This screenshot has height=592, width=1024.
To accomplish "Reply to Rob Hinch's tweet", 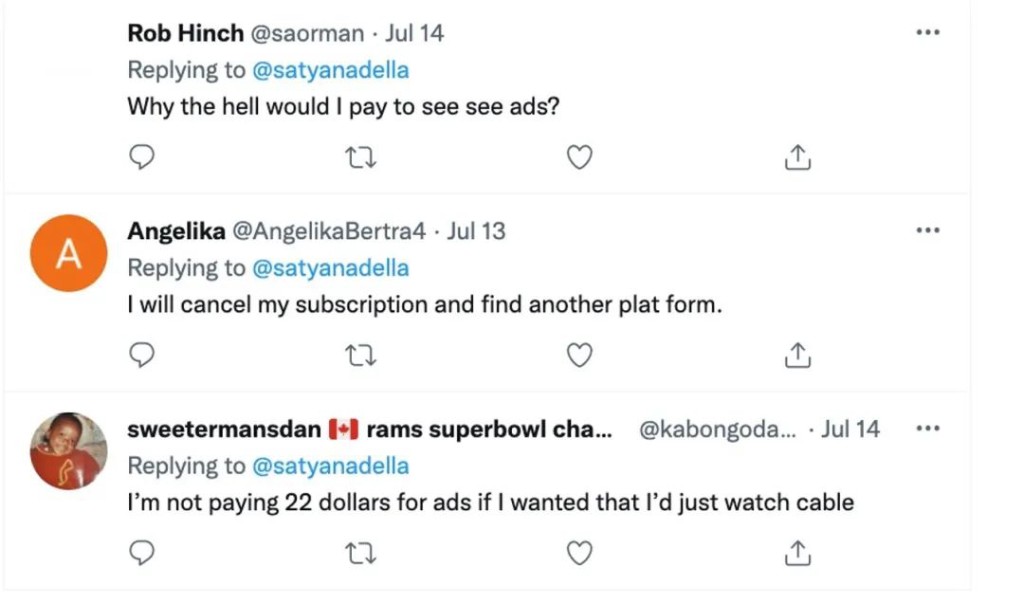I will point(143,157).
